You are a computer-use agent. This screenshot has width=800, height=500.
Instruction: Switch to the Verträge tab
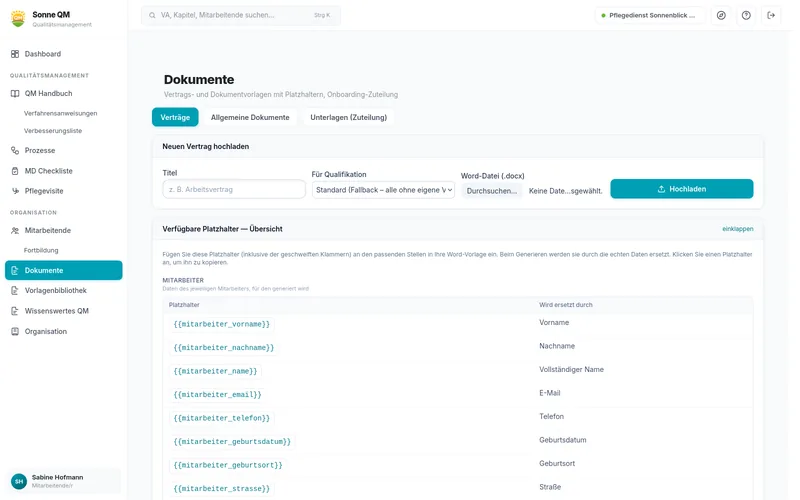(x=175, y=117)
